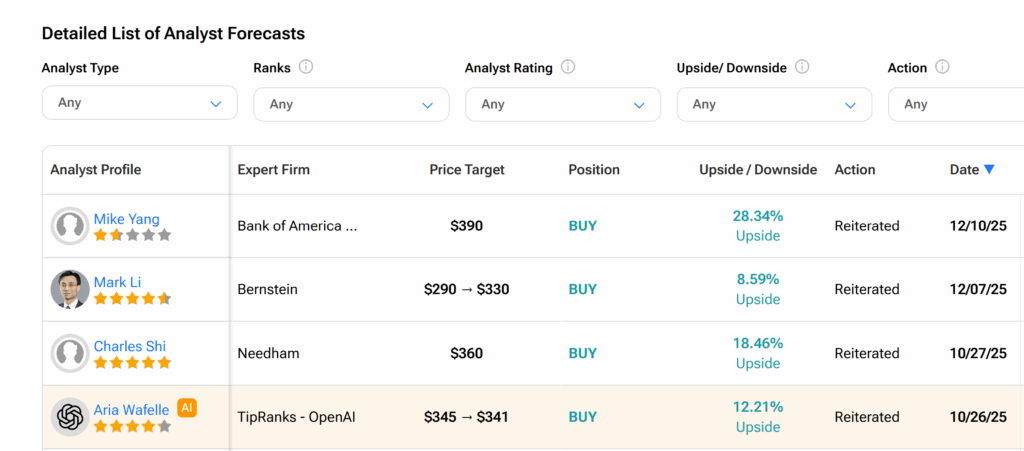Click the info icon next to Ranks
The height and width of the screenshot is (451, 1024).
point(306,67)
